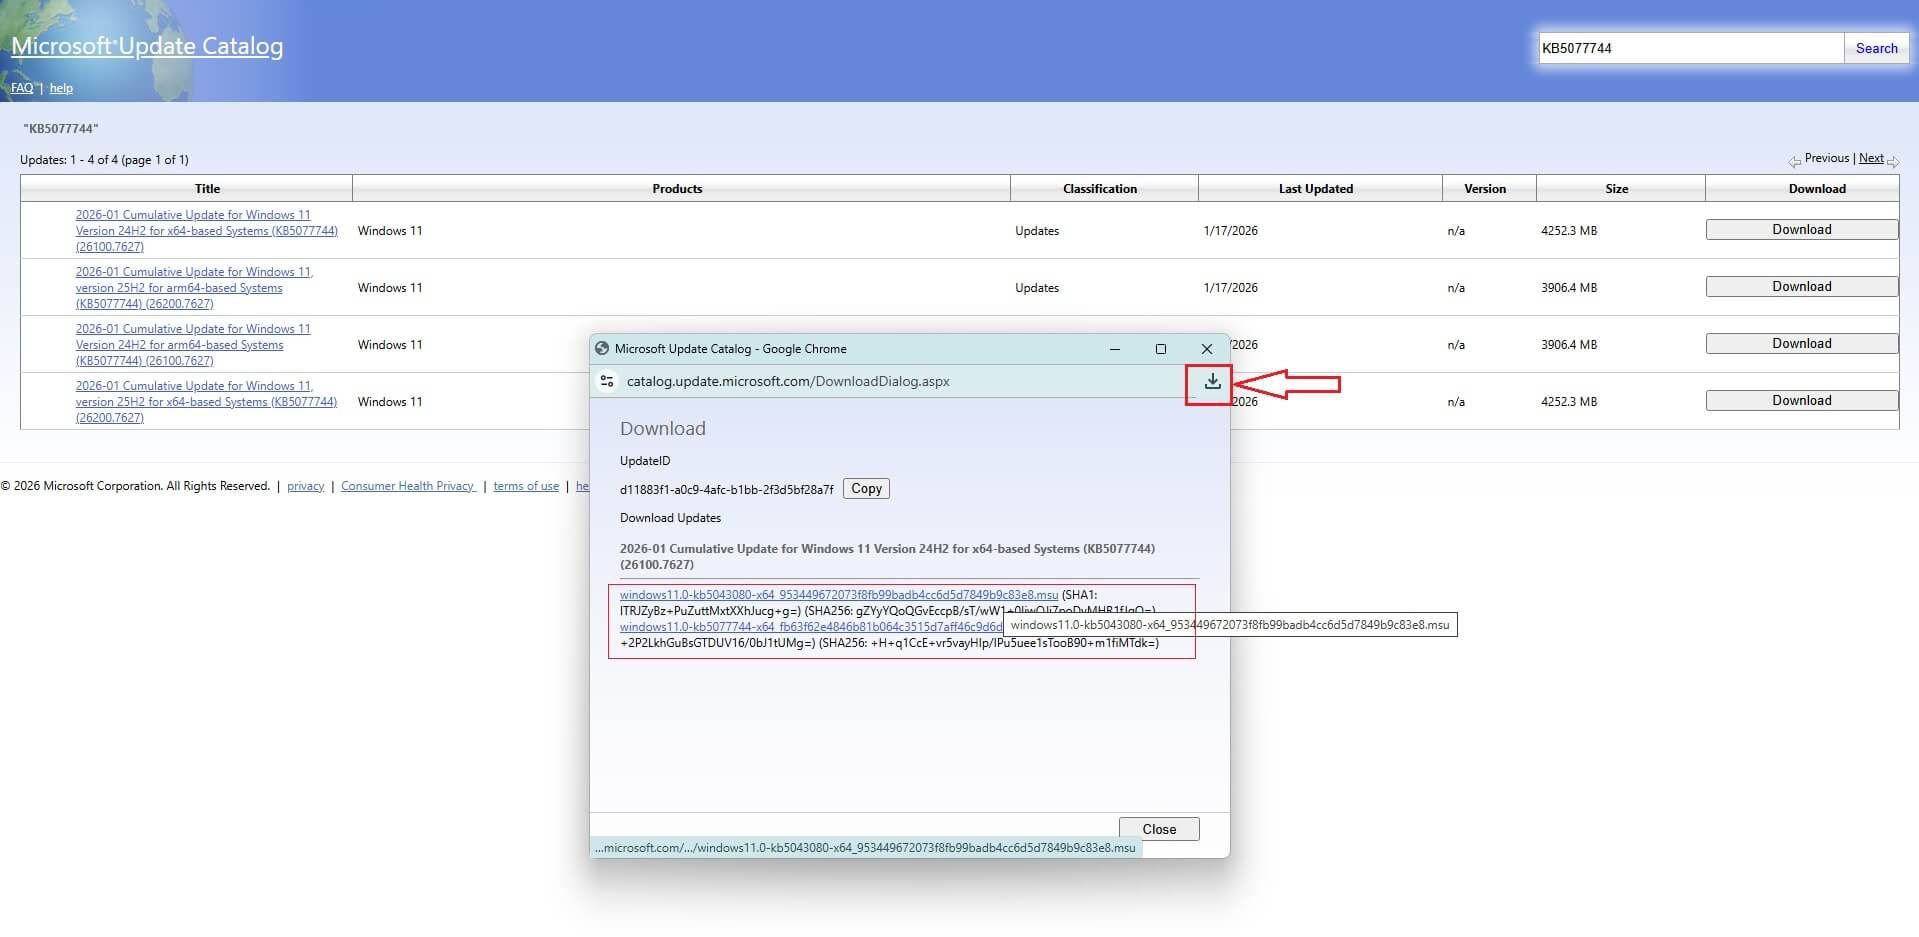Viewport: 1919px width, 937px height.
Task: Open the privacy footer link
Action: tap(305, 486)
